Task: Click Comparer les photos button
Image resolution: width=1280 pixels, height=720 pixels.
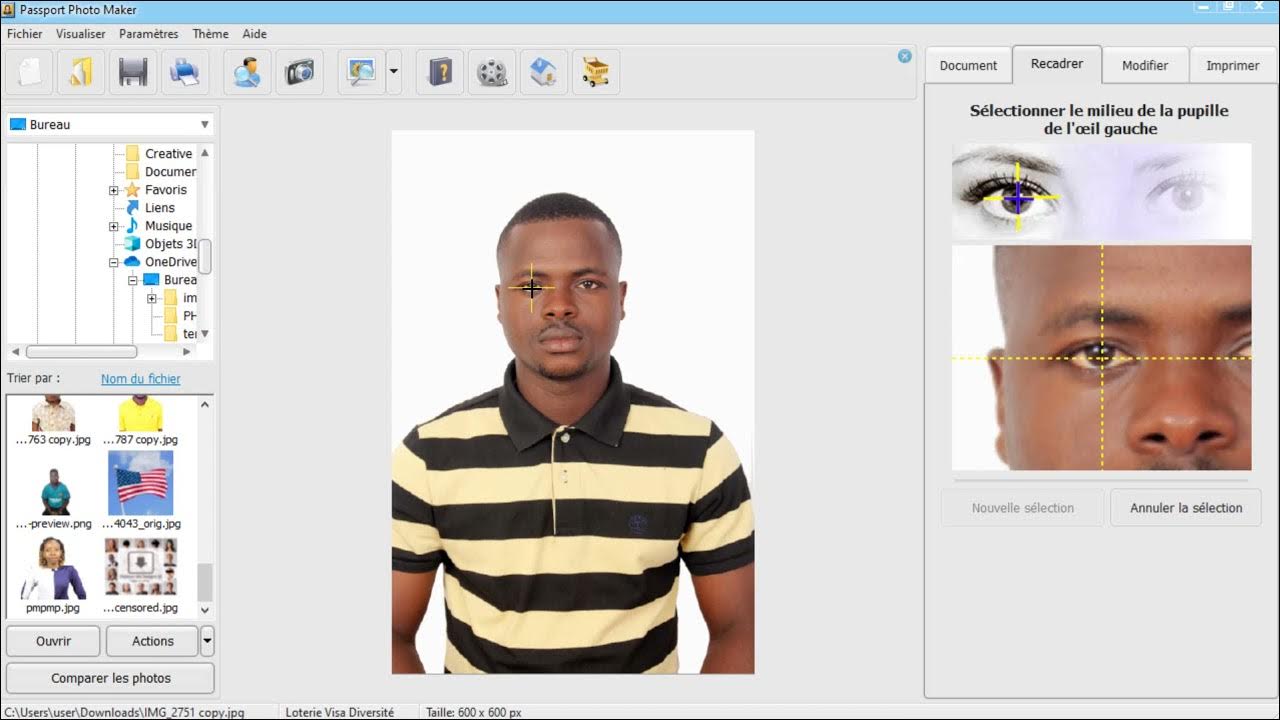Action: [x=111, y=678]
